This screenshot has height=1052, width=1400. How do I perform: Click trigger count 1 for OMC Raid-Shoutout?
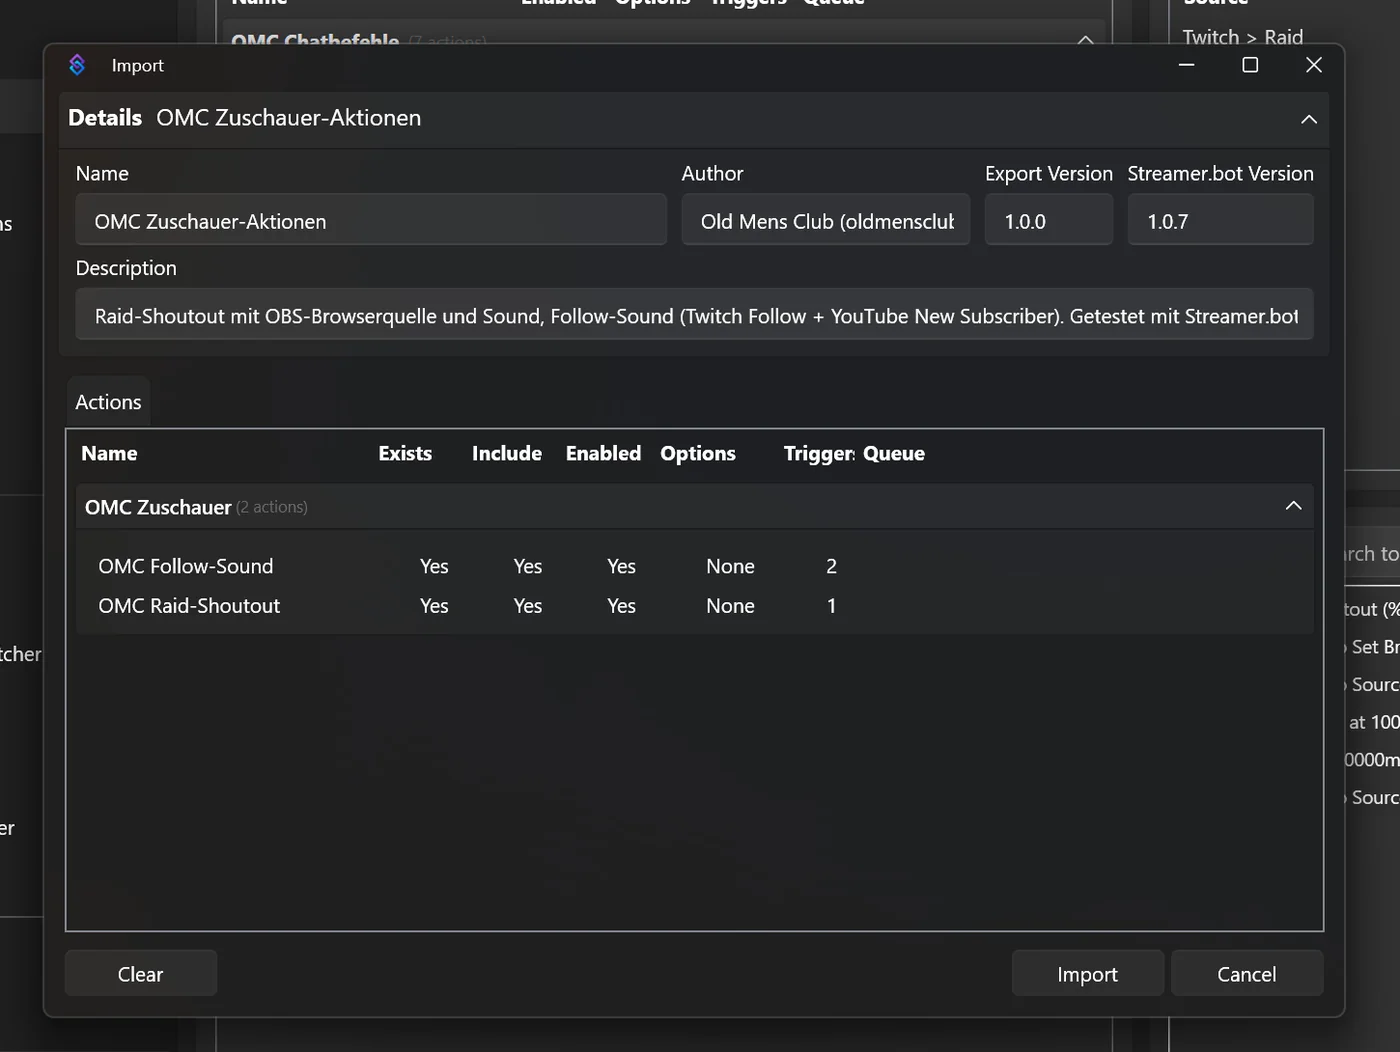[831, 606]
